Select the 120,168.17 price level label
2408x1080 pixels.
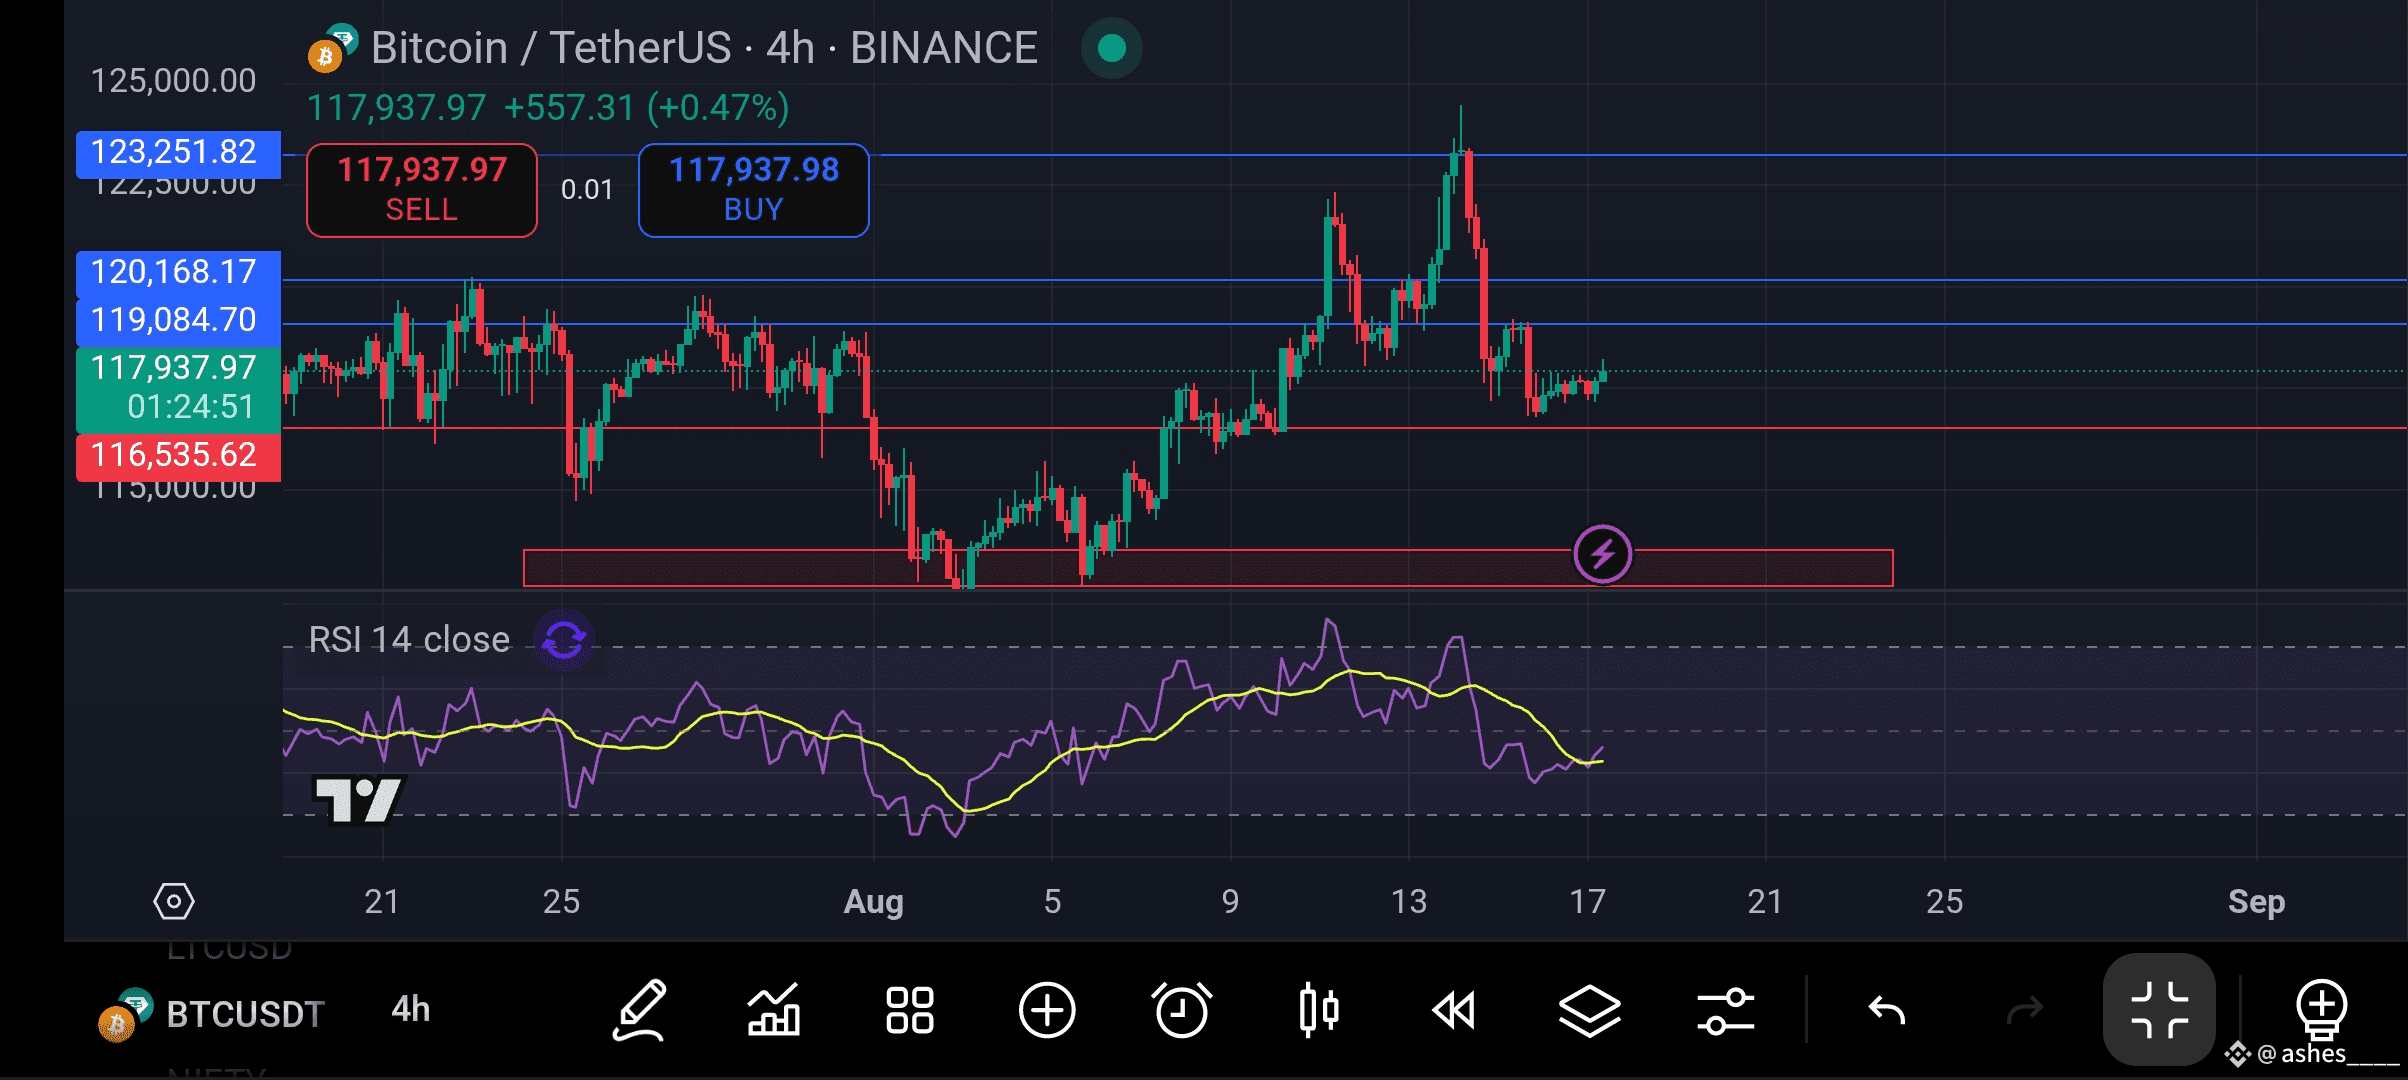click(x=178, y=273)
